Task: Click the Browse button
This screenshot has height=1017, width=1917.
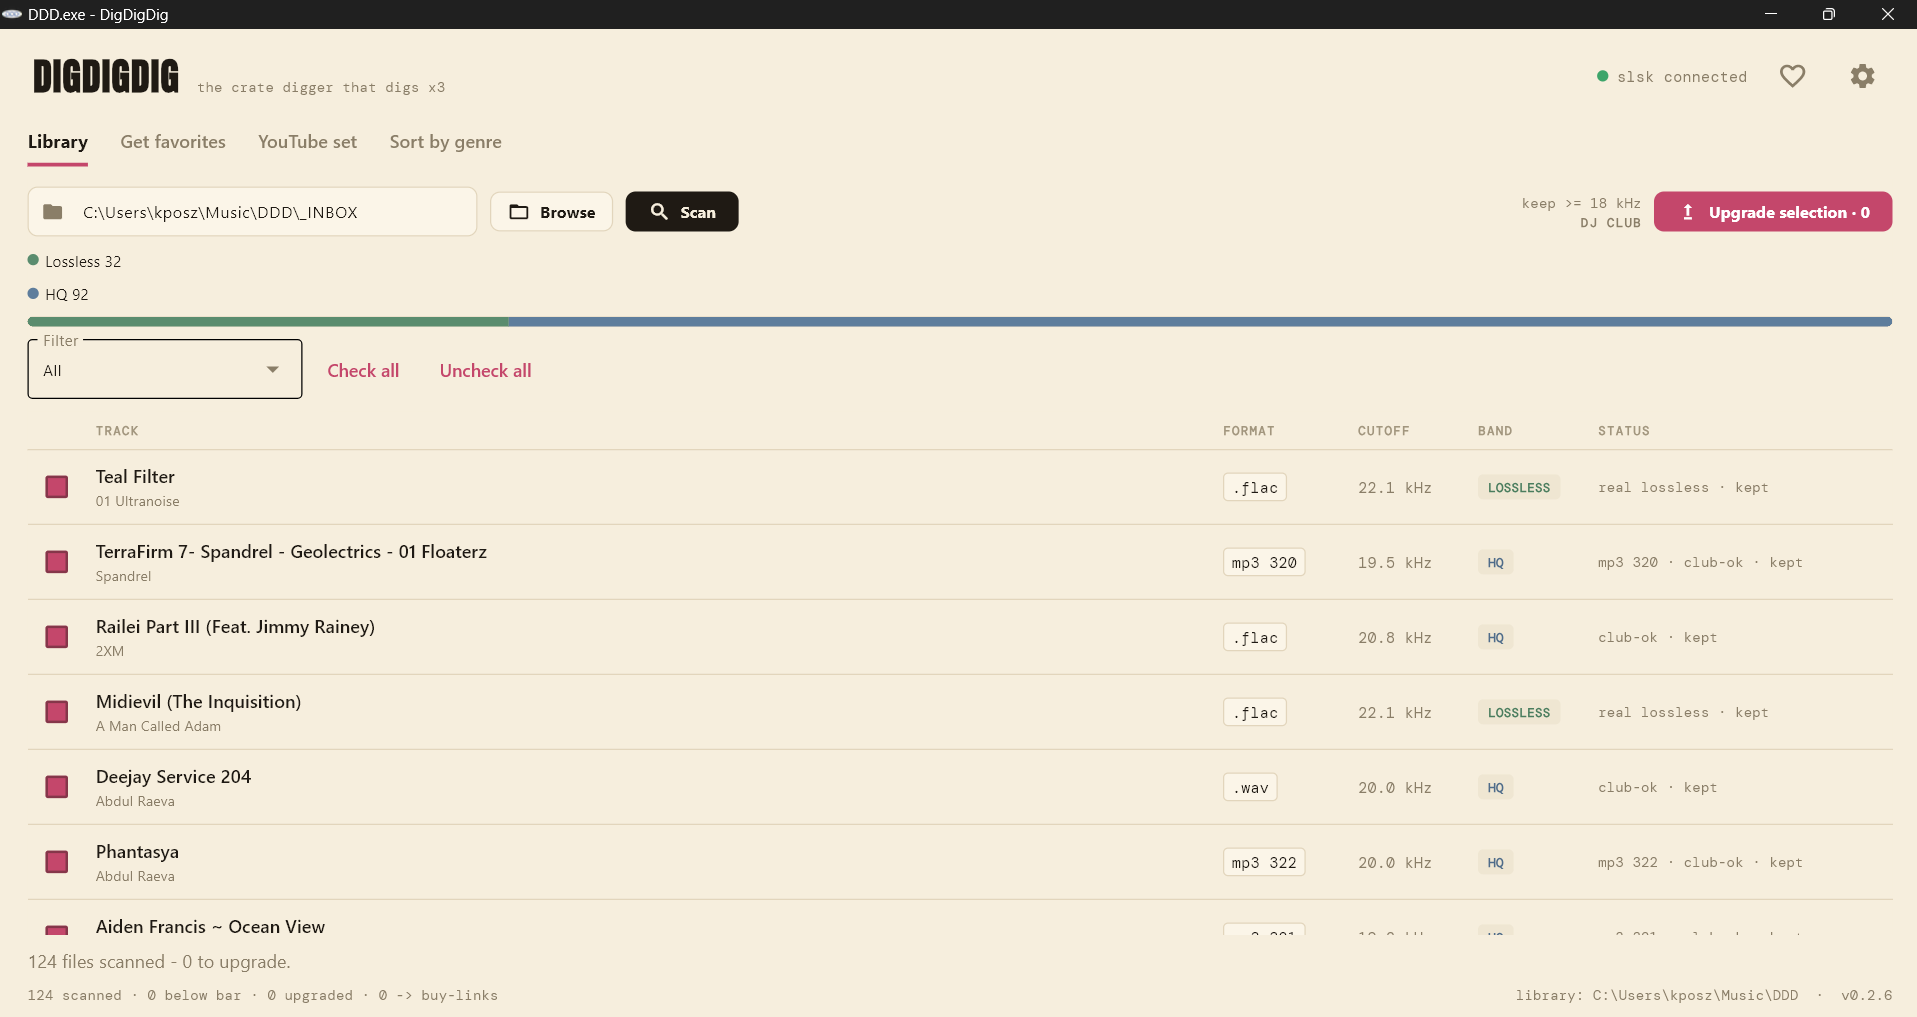Action: click(551, 212)
